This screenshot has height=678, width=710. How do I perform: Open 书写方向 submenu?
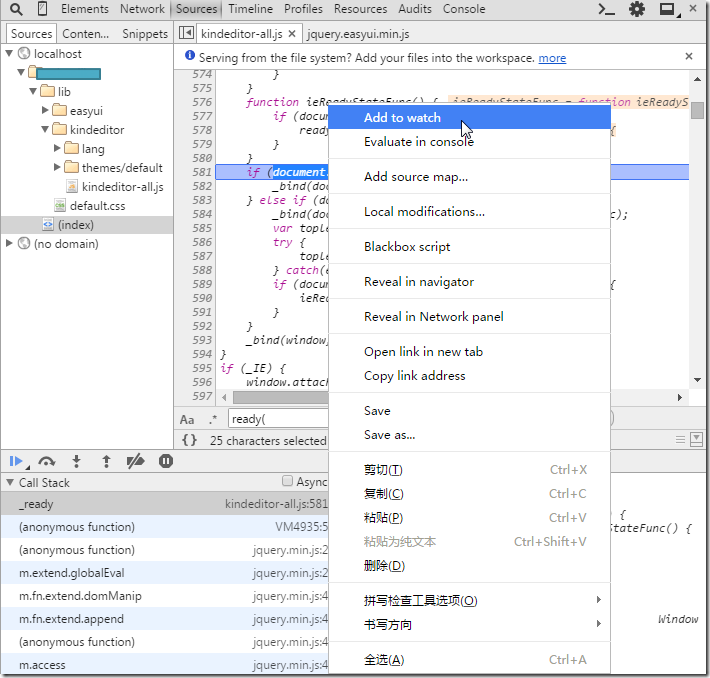(x=470, y=625)
